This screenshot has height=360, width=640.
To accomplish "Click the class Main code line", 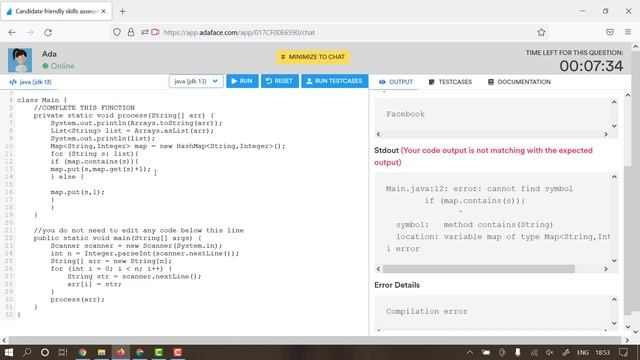I will click(x=42, y=100).
